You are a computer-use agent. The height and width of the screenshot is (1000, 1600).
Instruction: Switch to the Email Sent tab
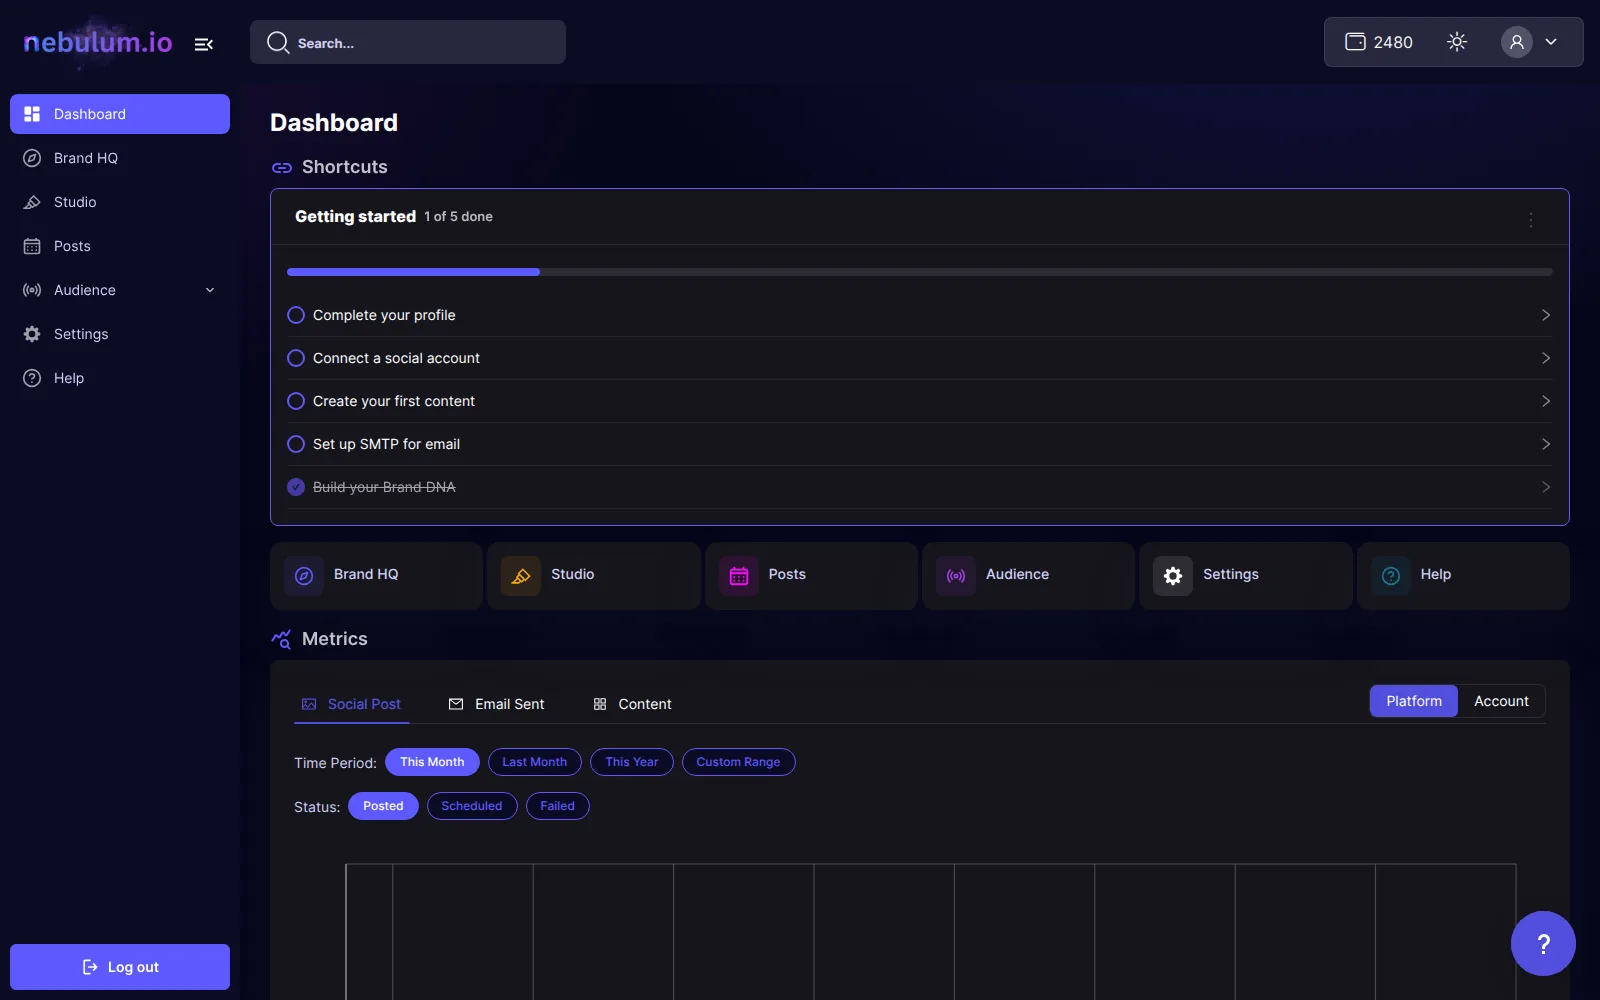click(x=496, y=704)
